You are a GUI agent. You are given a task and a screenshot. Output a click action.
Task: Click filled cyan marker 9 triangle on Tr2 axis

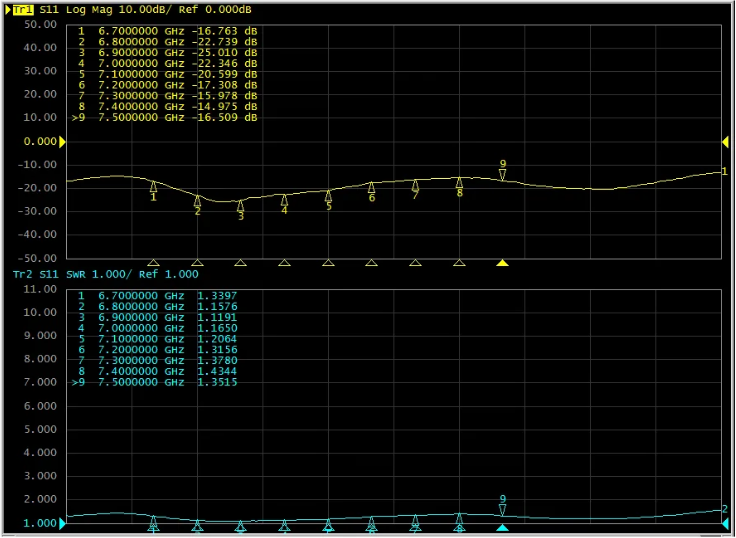point(503,528)
